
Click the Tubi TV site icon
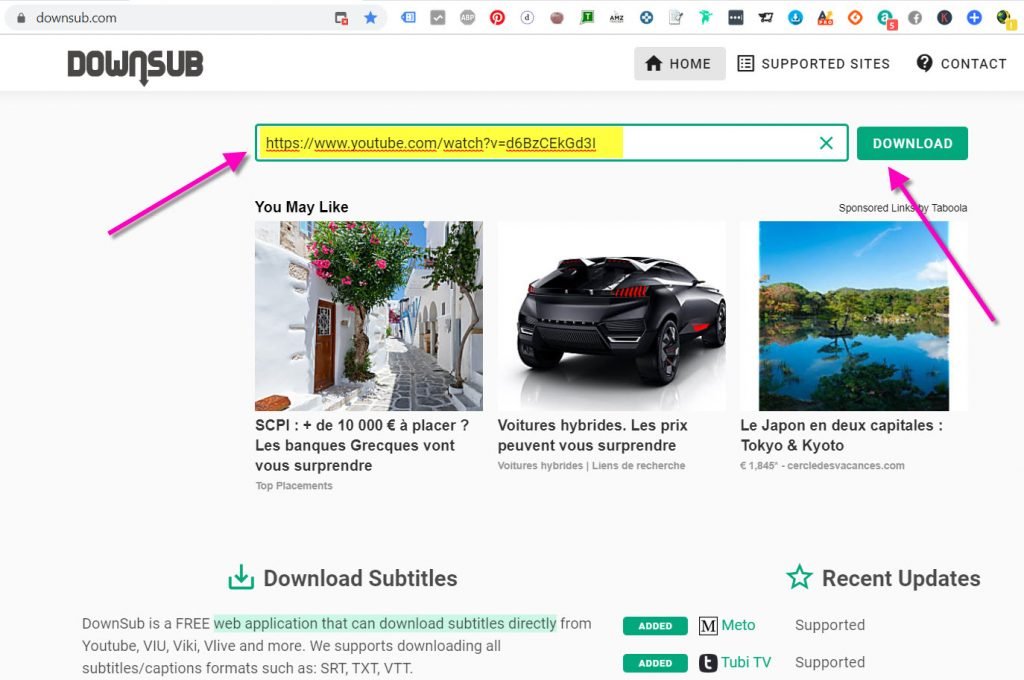coord(708,663)
